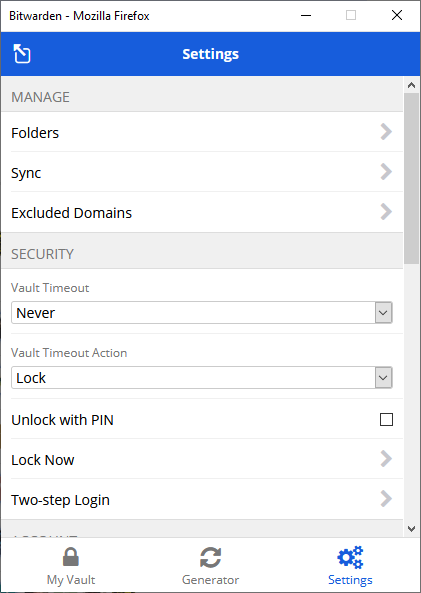The width and height of the screenshot is (421, 593).
Task: Open Excluded Domains row
Action: click(202, 212)
